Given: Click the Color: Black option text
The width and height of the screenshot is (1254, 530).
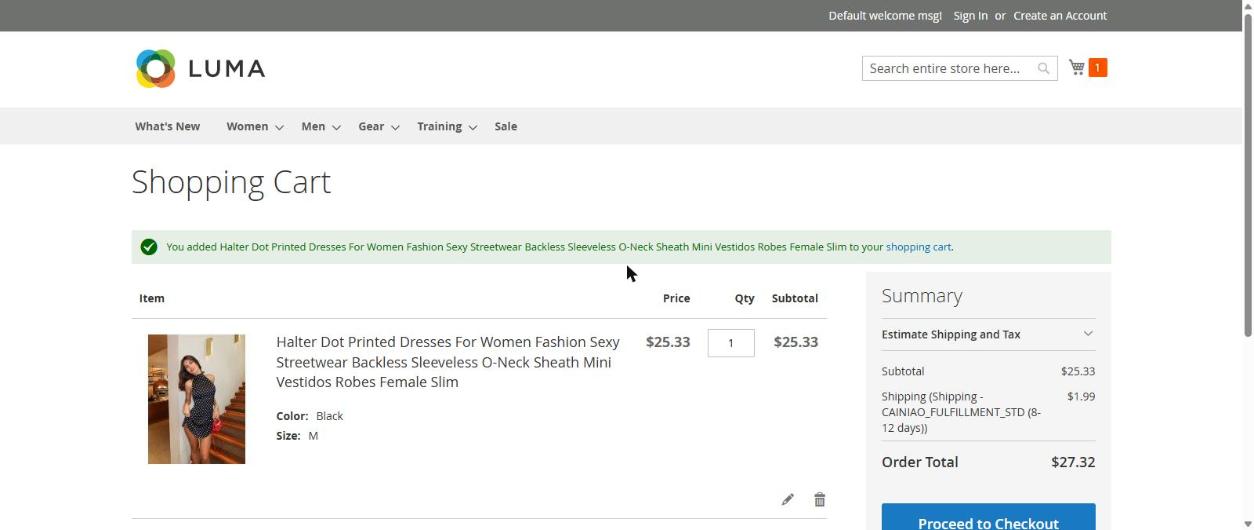Looking at the screenshot, I should coord(310,416).
